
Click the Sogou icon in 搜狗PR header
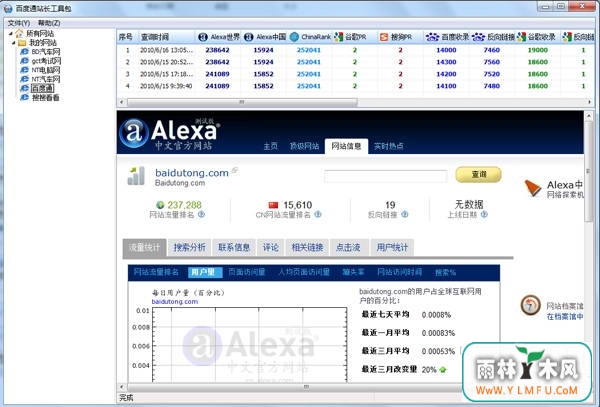[x=384, y=37]
